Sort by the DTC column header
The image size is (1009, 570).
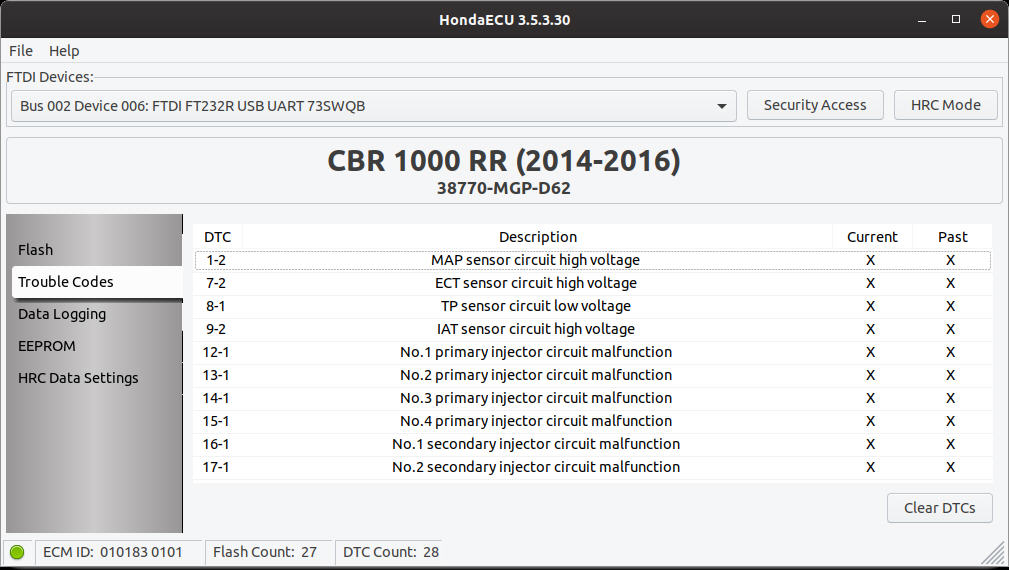pos(218,237)
